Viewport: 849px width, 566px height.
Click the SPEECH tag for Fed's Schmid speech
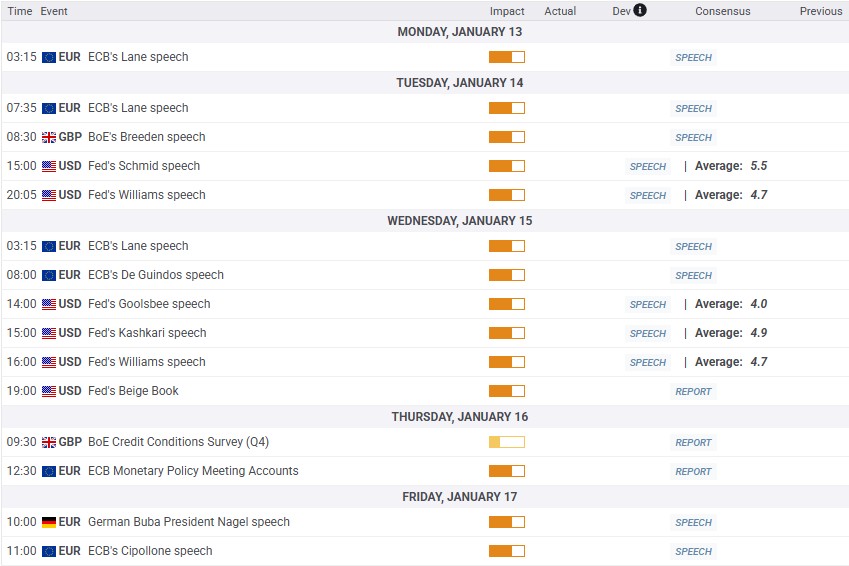[648, 167]
